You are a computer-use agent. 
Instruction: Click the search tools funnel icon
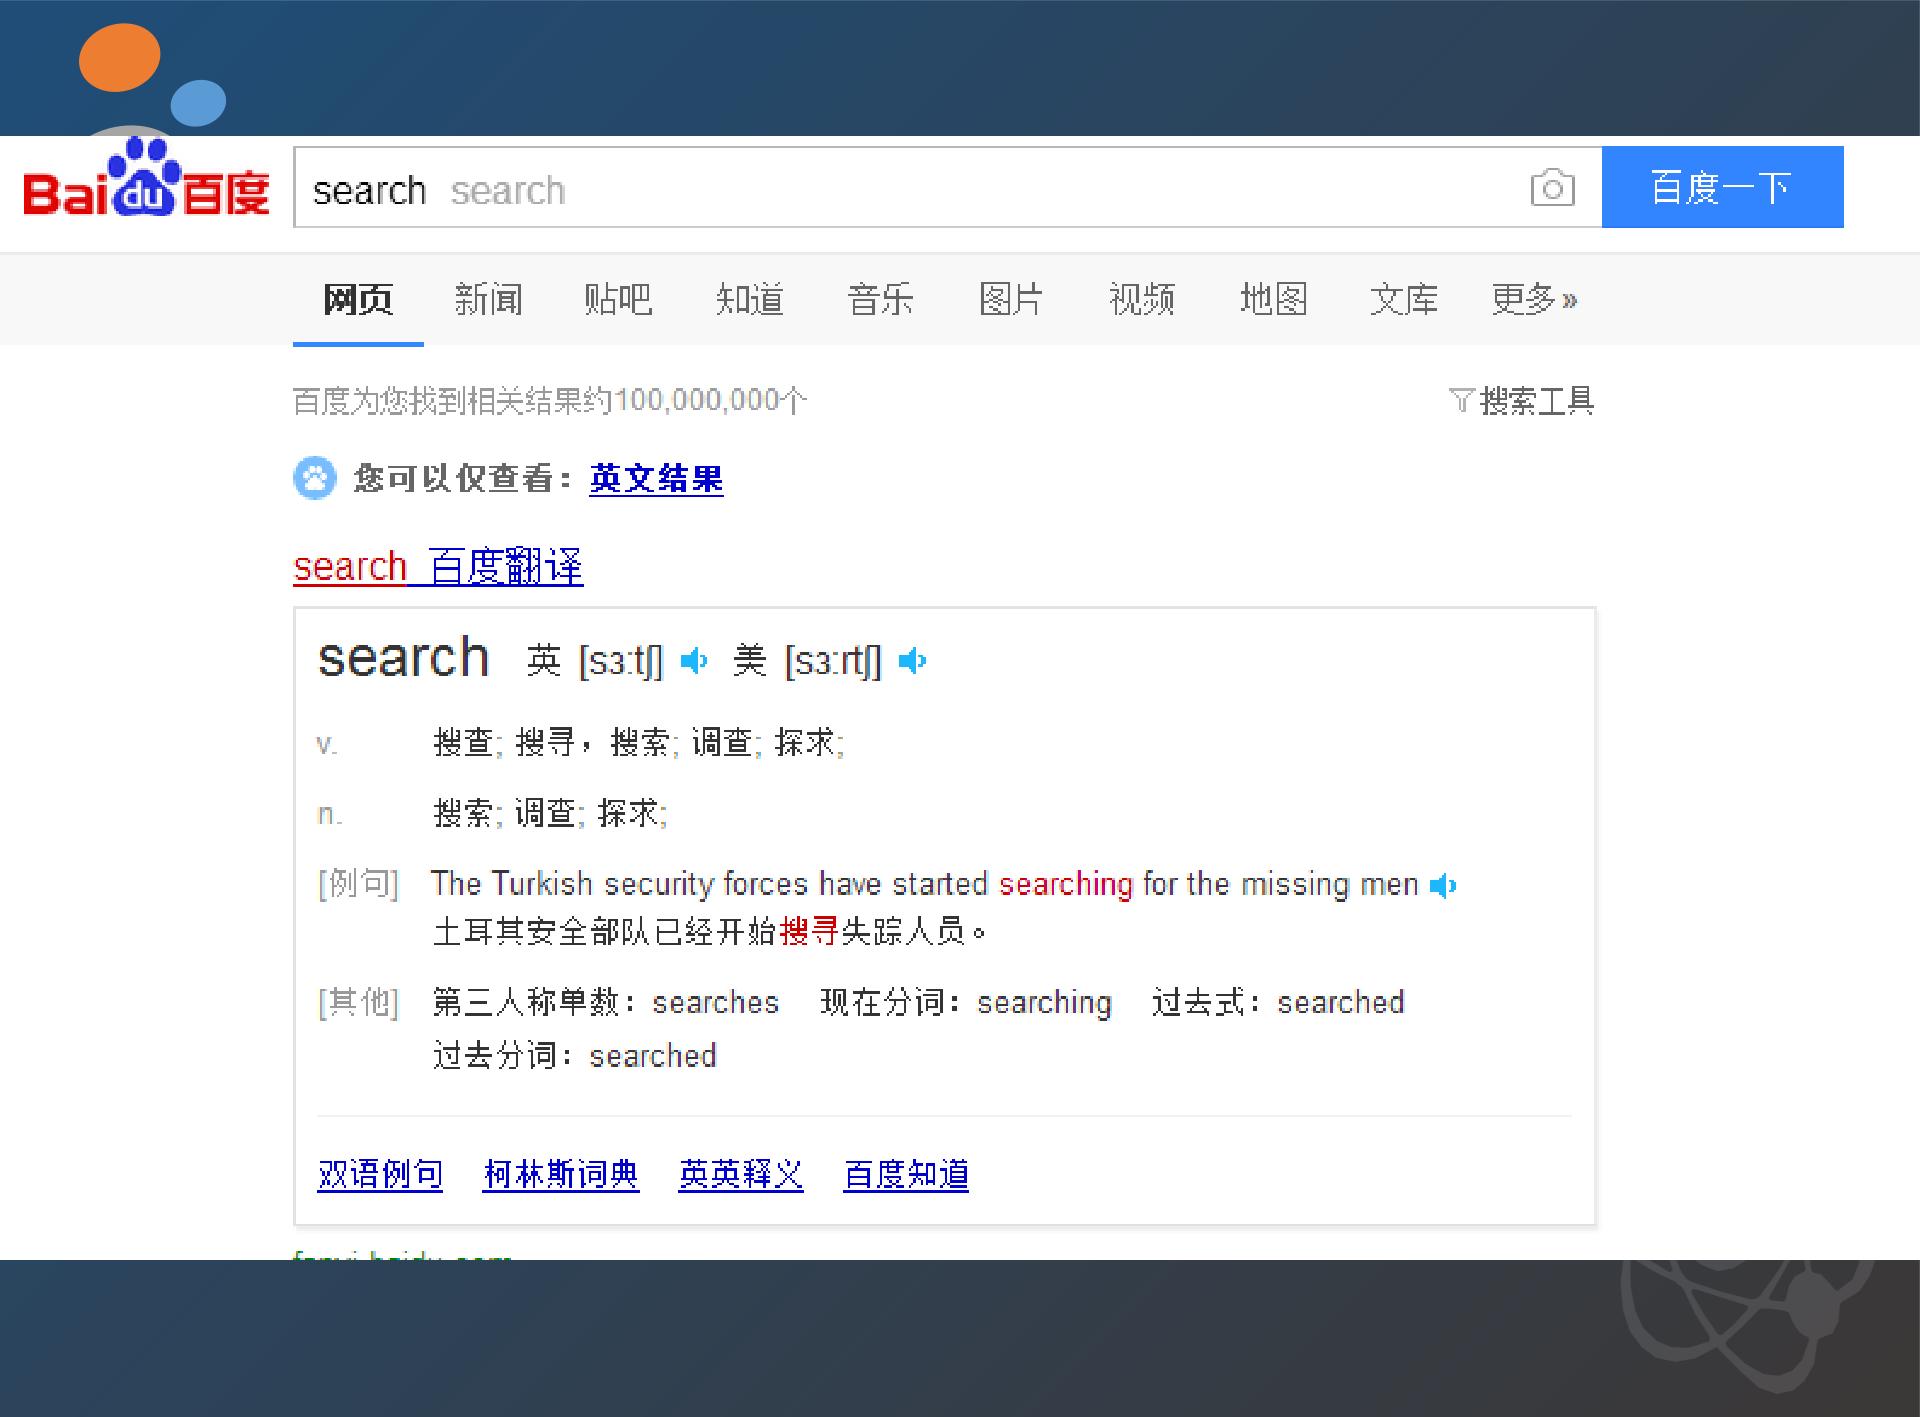(x=1461, y=402)
